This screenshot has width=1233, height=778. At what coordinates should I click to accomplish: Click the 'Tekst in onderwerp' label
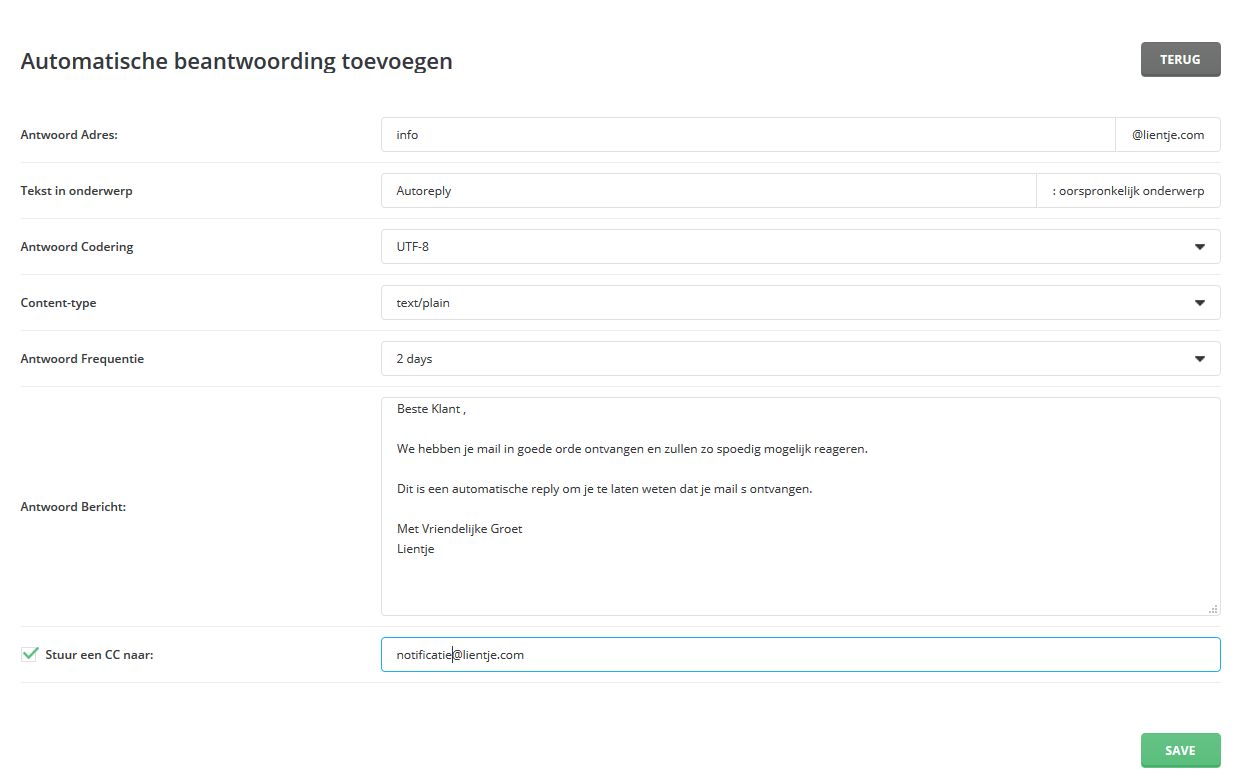pyautogui.click(x=76, y=191)
